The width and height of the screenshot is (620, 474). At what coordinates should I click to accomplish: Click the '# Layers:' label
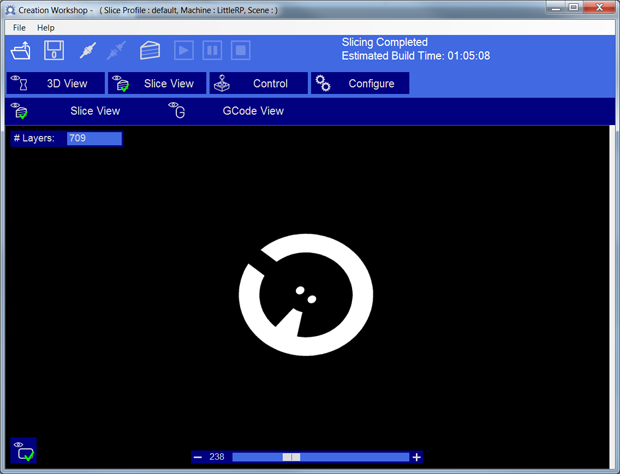pyautogui.click(x=34, y=138)
